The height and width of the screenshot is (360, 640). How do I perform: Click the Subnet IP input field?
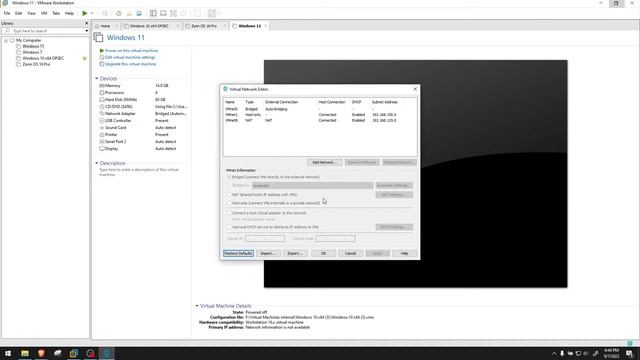point(265,238)
